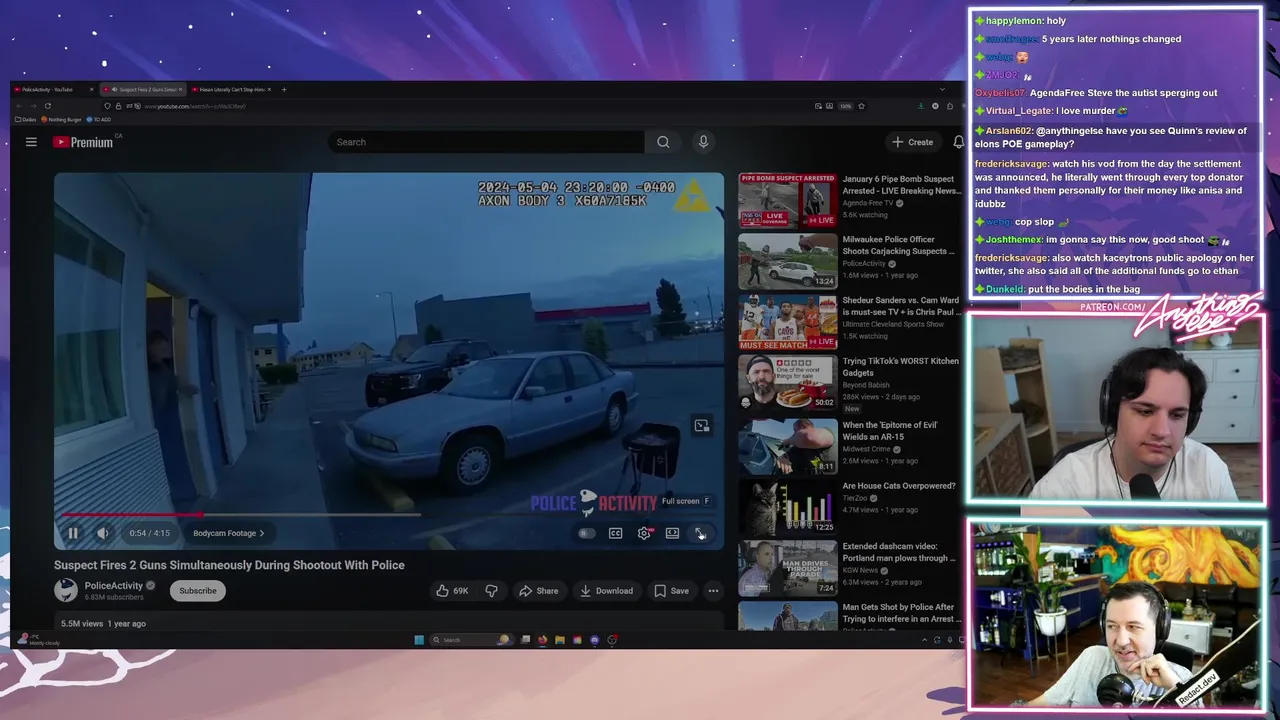The height and width of the screenshot is (720, 1280).
Task: Seek along the red video progress bar
Action: (x=131, y=515)
